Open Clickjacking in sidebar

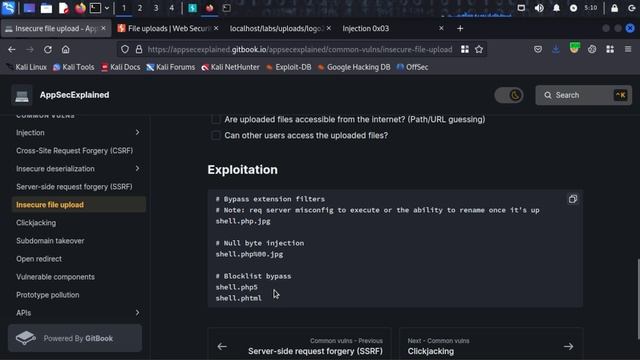coord(36,223)
